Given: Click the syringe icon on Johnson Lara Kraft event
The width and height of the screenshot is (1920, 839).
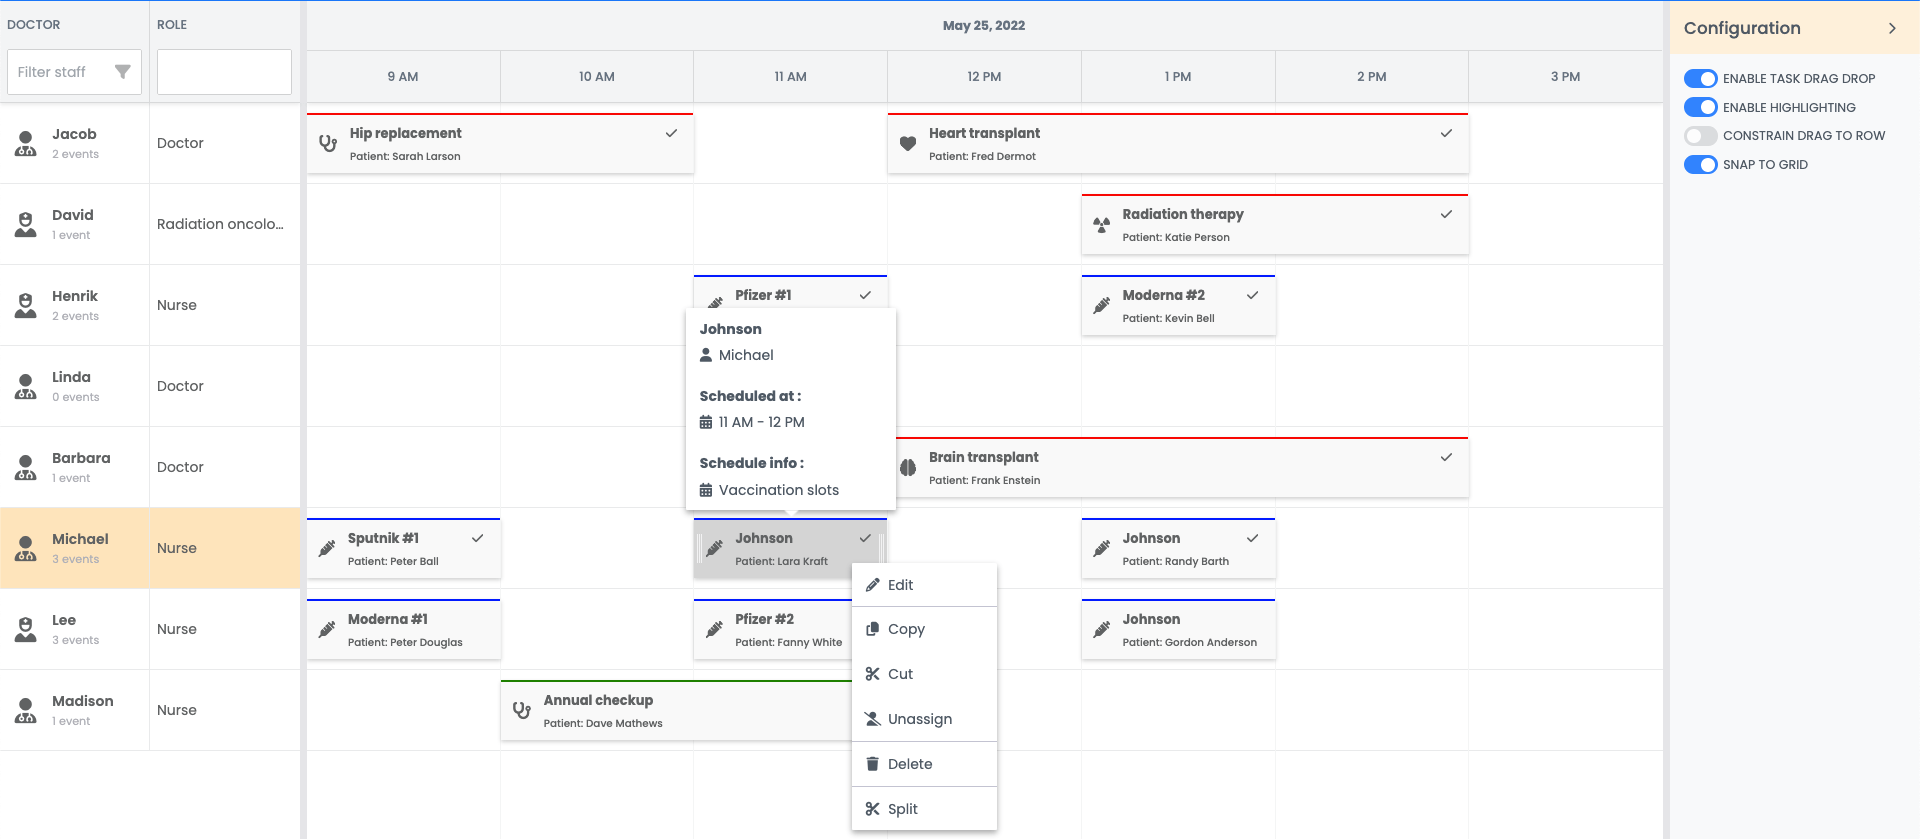Looking at the screenshot, I should [x=714, y=548].
